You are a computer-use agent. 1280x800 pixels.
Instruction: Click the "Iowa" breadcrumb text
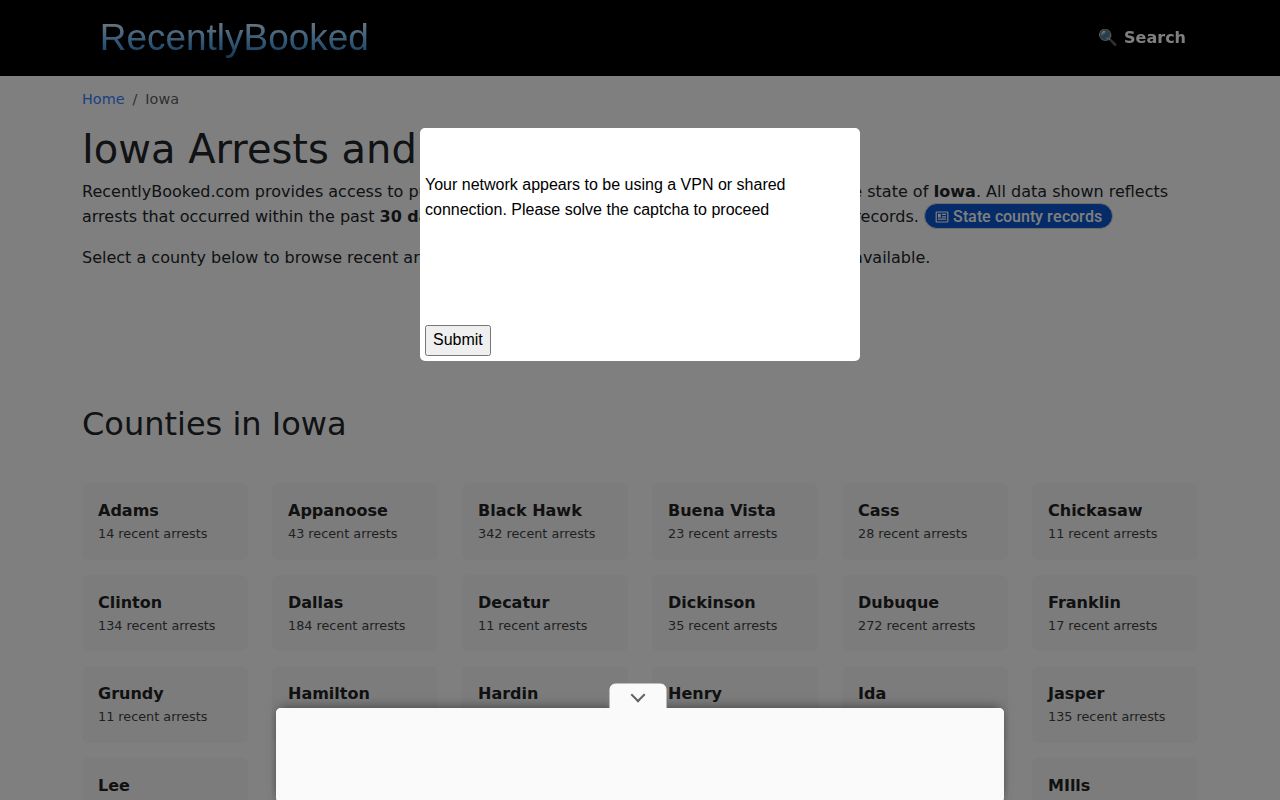coord(162,99)
